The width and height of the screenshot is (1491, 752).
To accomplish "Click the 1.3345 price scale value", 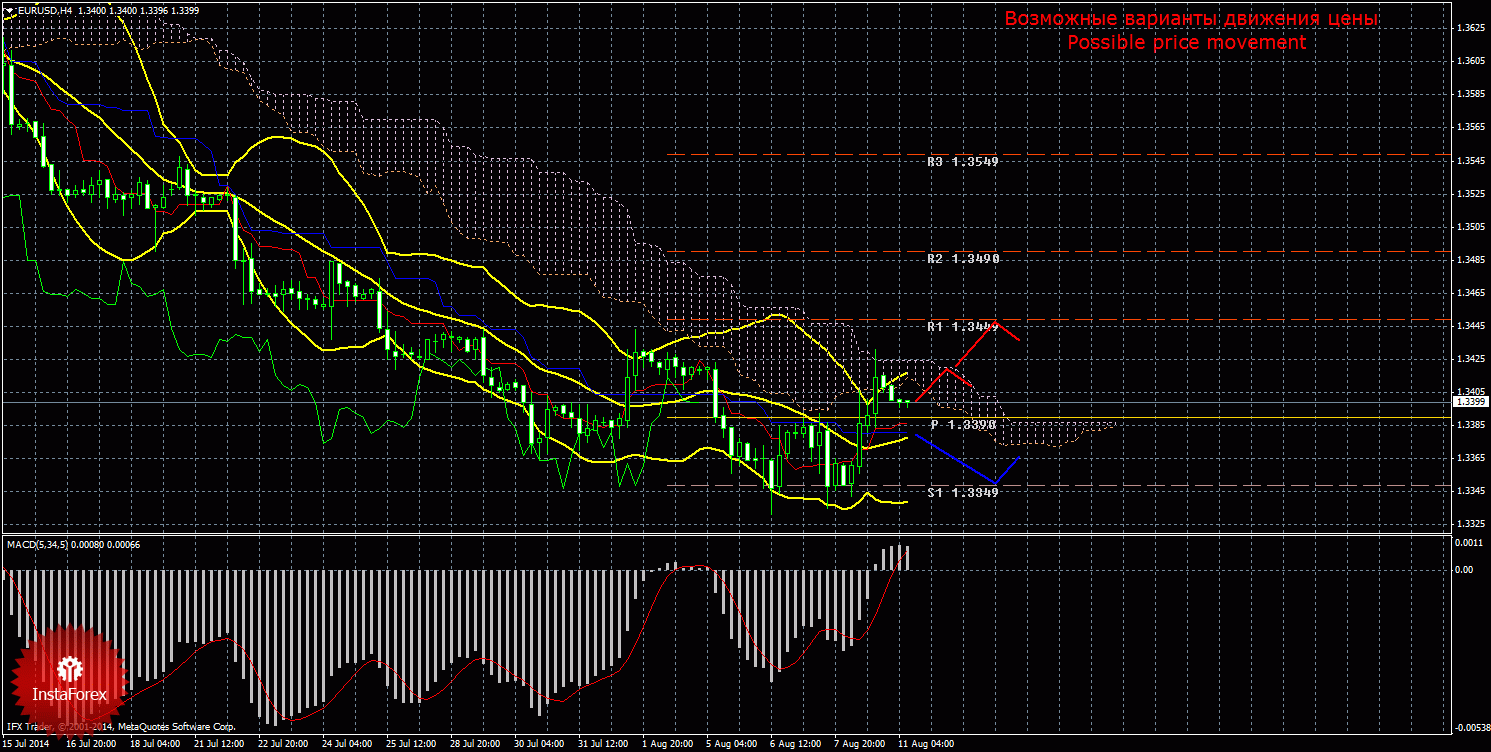I will pos(1469,491).
